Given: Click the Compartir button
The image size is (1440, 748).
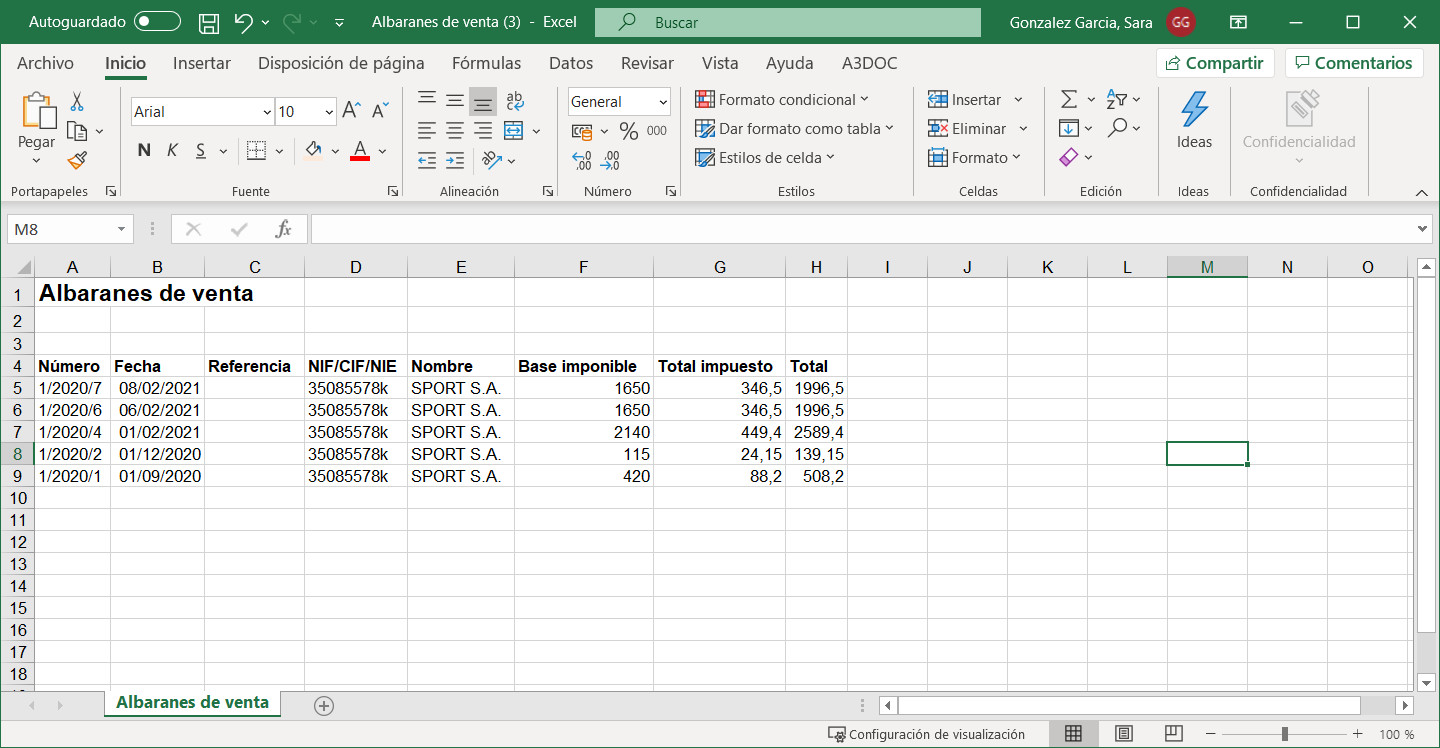Looking at the screenshot, I should point(1215,63).
